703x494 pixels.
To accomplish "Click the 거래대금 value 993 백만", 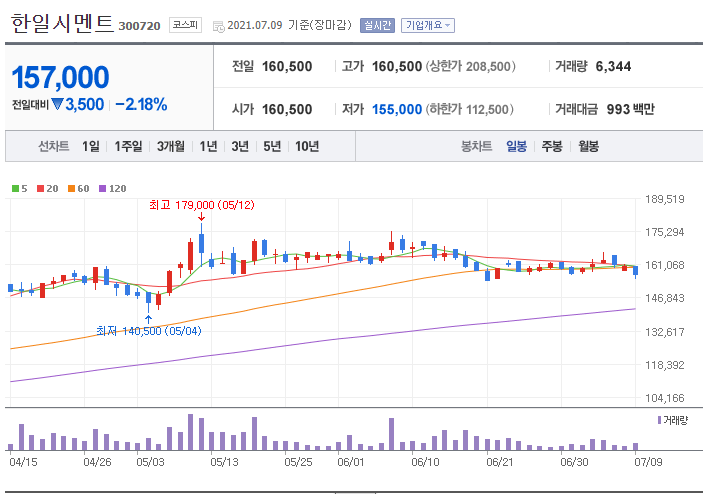I will 630,109.
